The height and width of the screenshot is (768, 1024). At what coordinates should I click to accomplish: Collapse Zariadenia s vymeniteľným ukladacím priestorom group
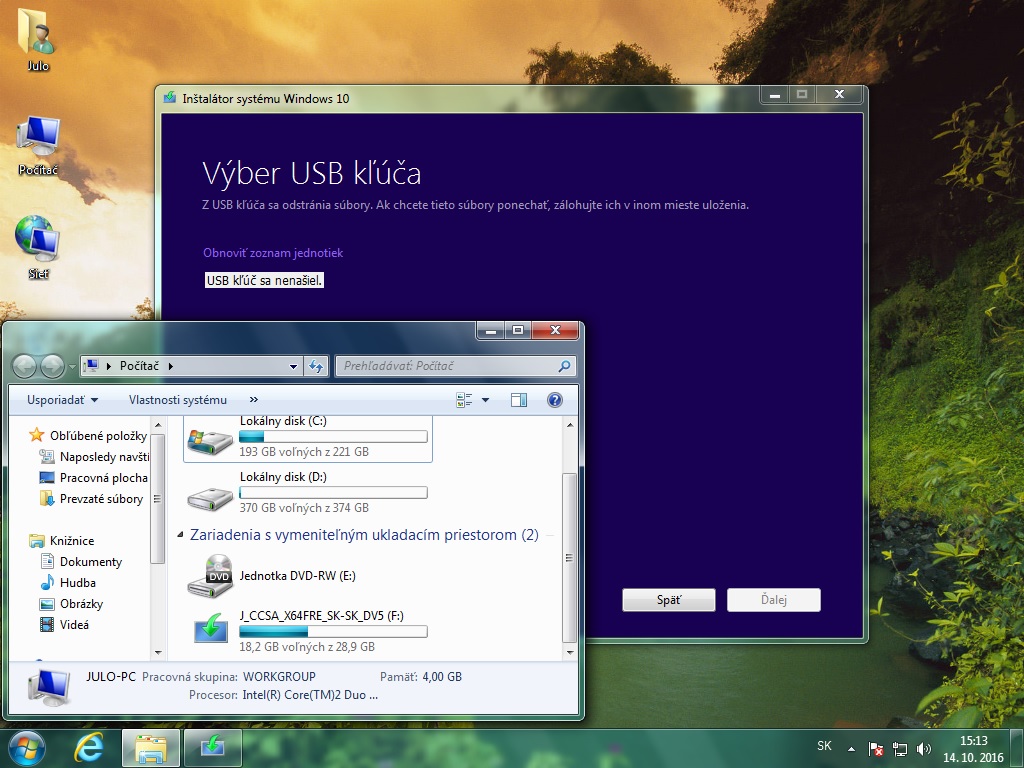coord(180,535)
